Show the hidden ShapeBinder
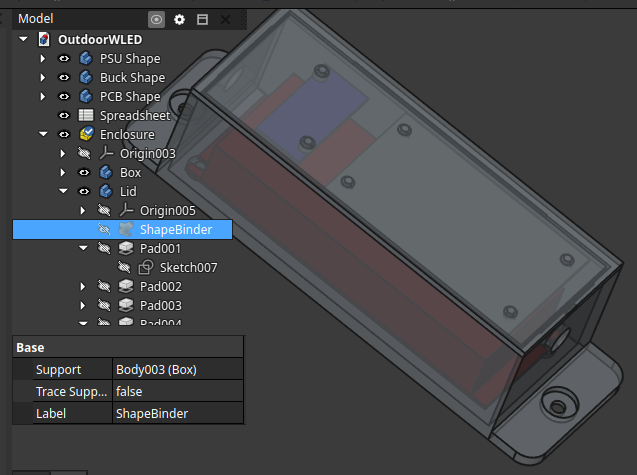This screenshot has width=637, height=475. point(104,229)
